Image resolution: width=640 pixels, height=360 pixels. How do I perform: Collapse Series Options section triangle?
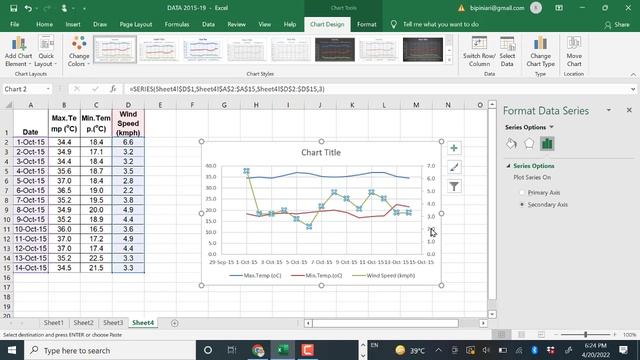tap(508, 166)
